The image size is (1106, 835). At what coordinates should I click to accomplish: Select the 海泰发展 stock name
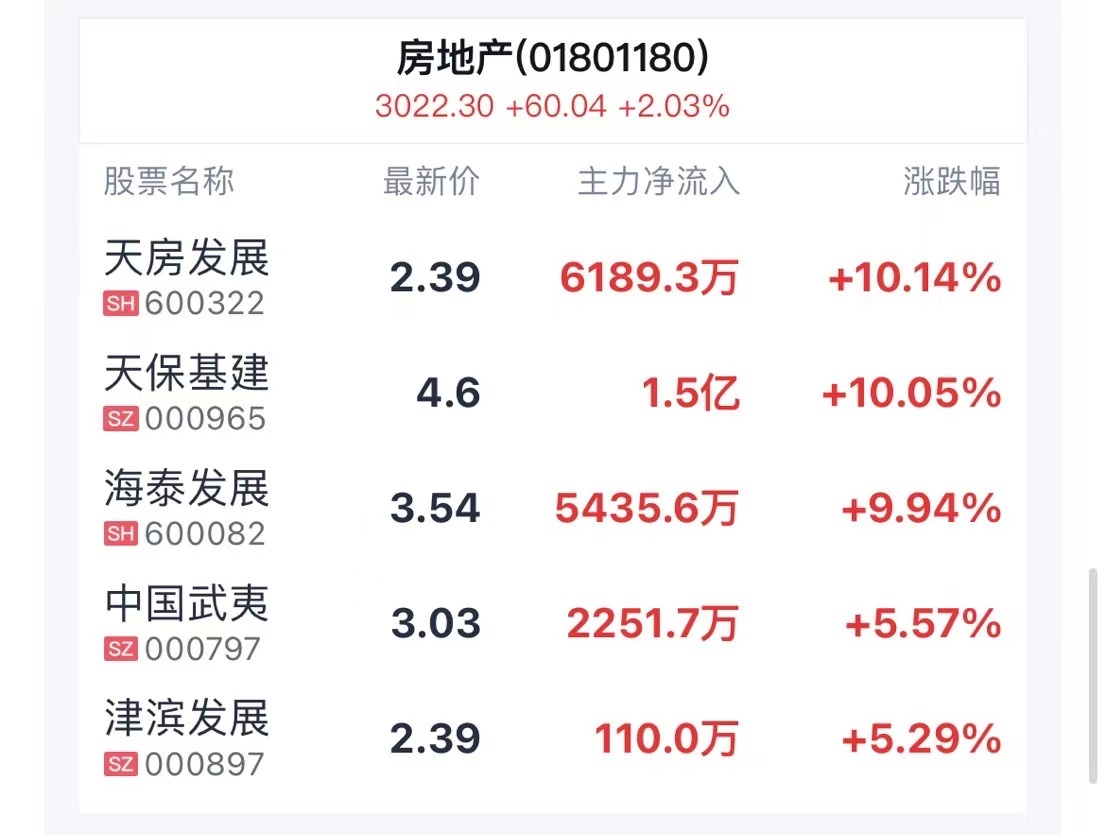point(187,490)
